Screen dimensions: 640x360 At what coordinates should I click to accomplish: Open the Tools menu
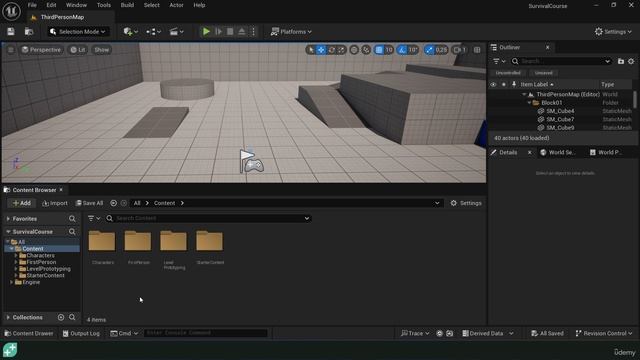click(104, 5)
